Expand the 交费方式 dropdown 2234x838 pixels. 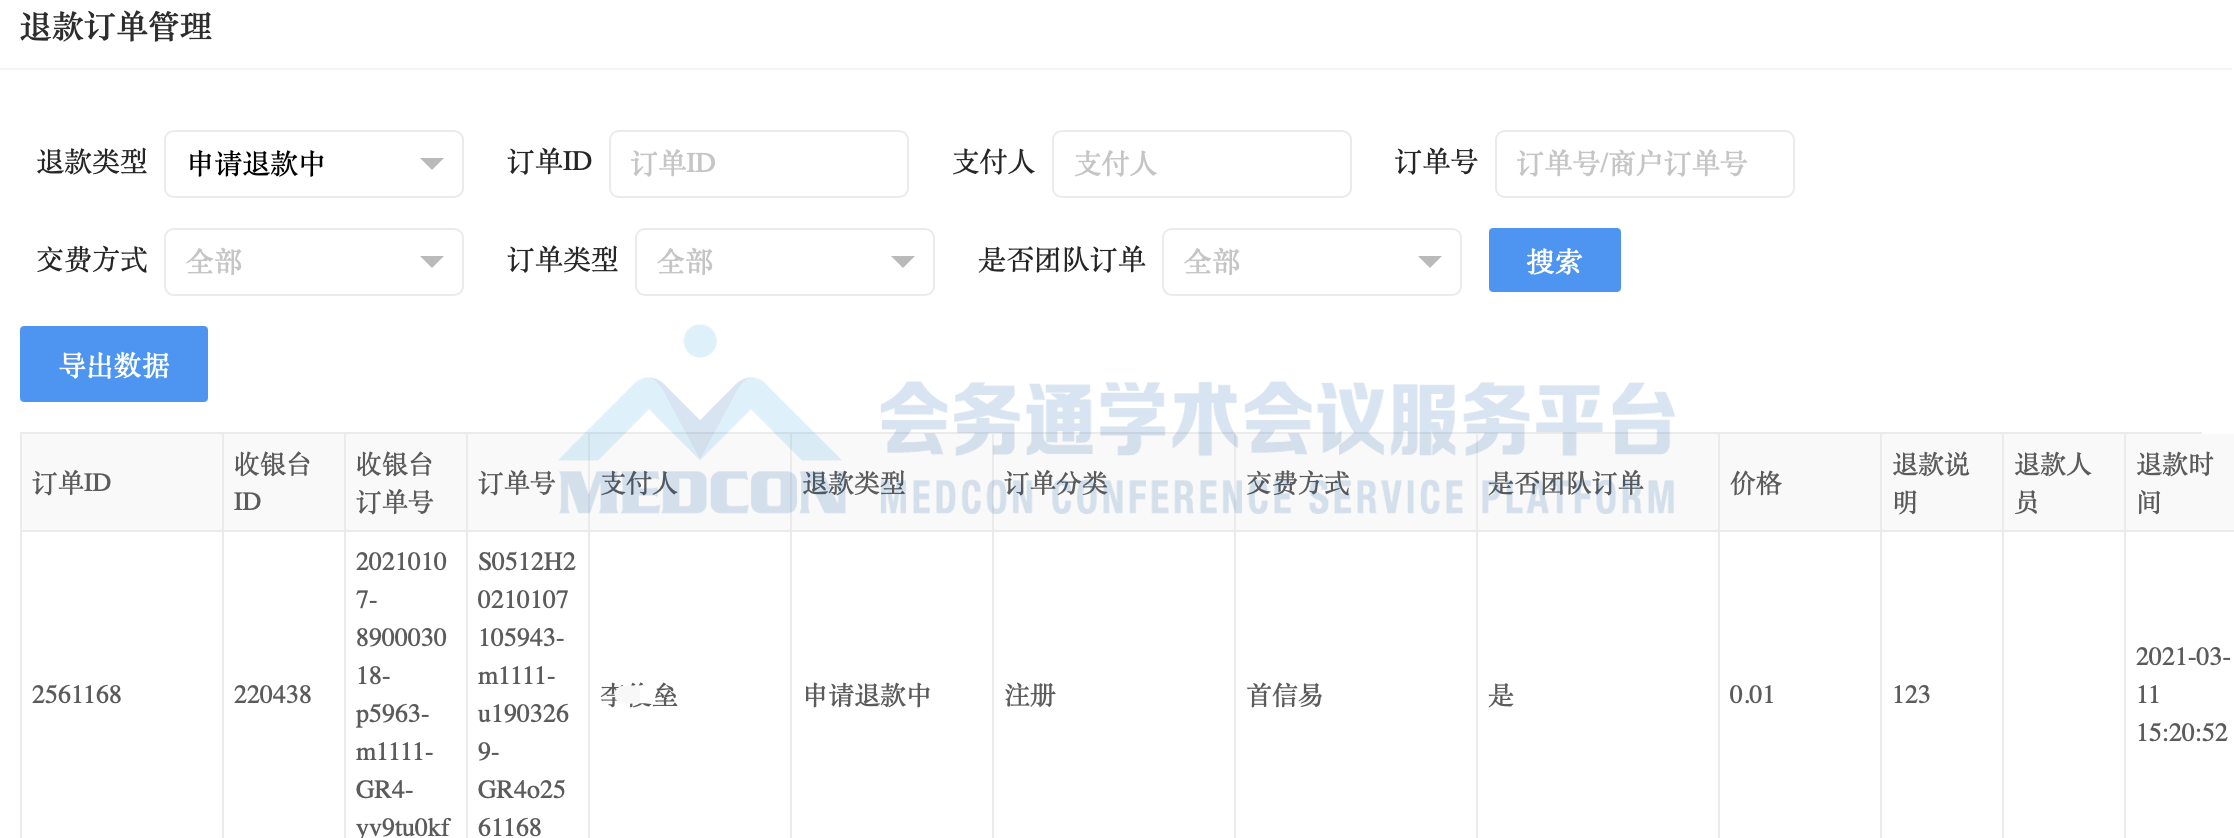(x=313, y=262)
